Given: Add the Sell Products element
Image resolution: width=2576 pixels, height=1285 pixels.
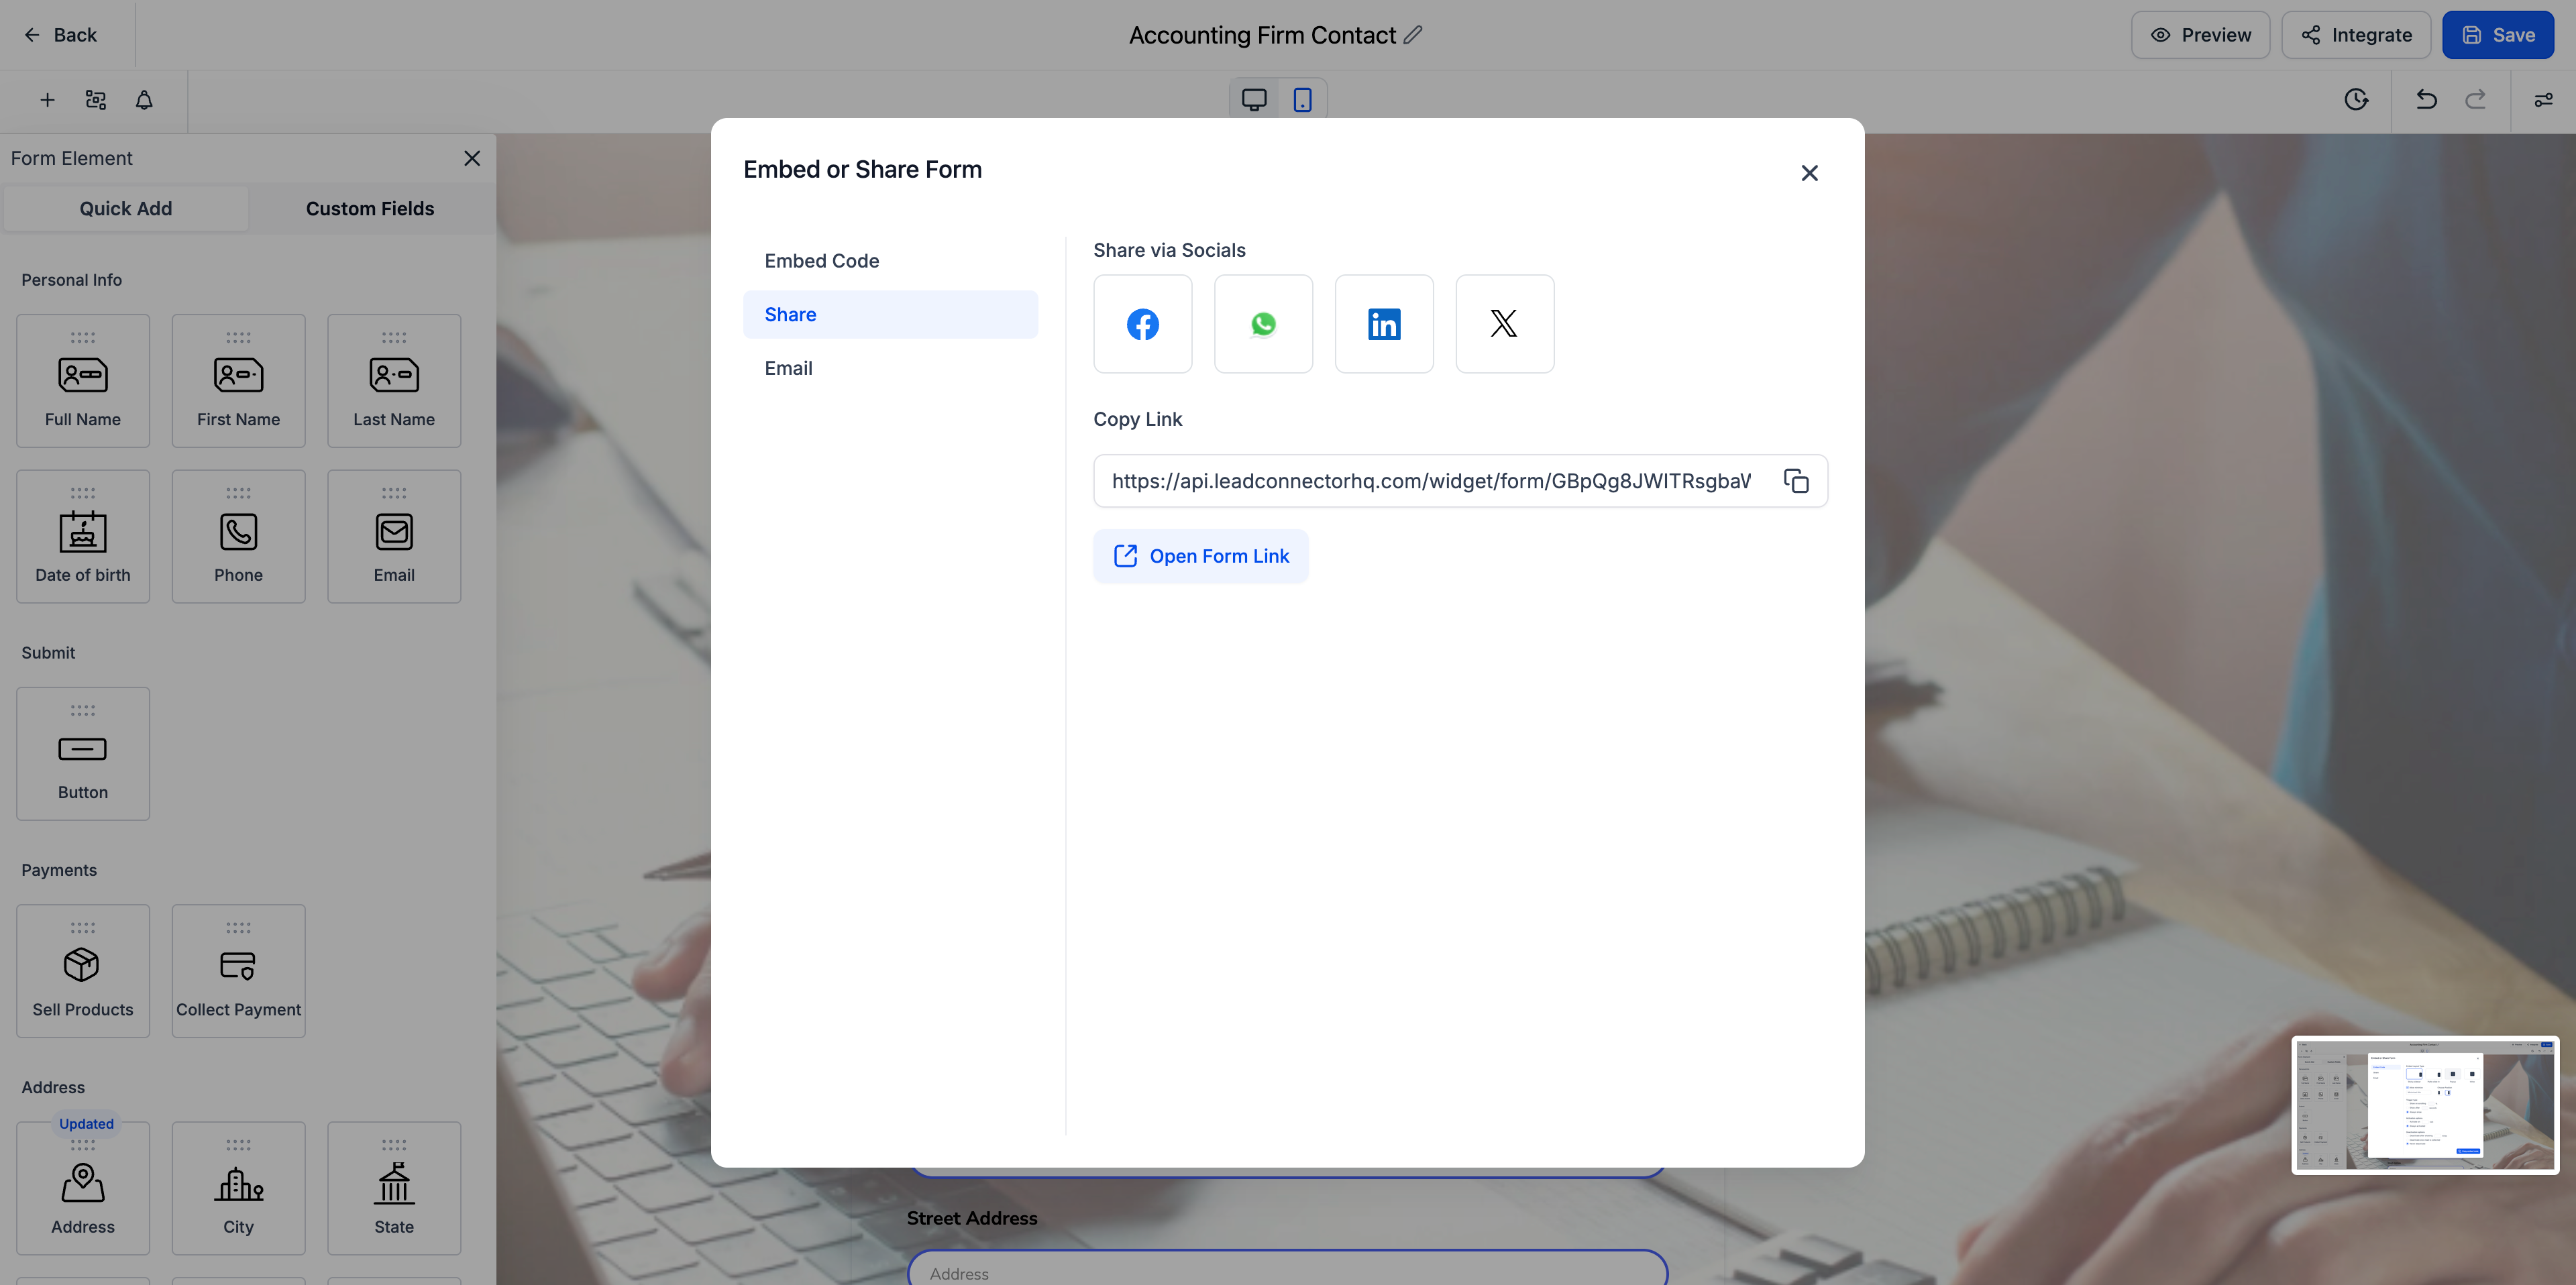Looking at the screenshot, I should [x=83, y=971].
